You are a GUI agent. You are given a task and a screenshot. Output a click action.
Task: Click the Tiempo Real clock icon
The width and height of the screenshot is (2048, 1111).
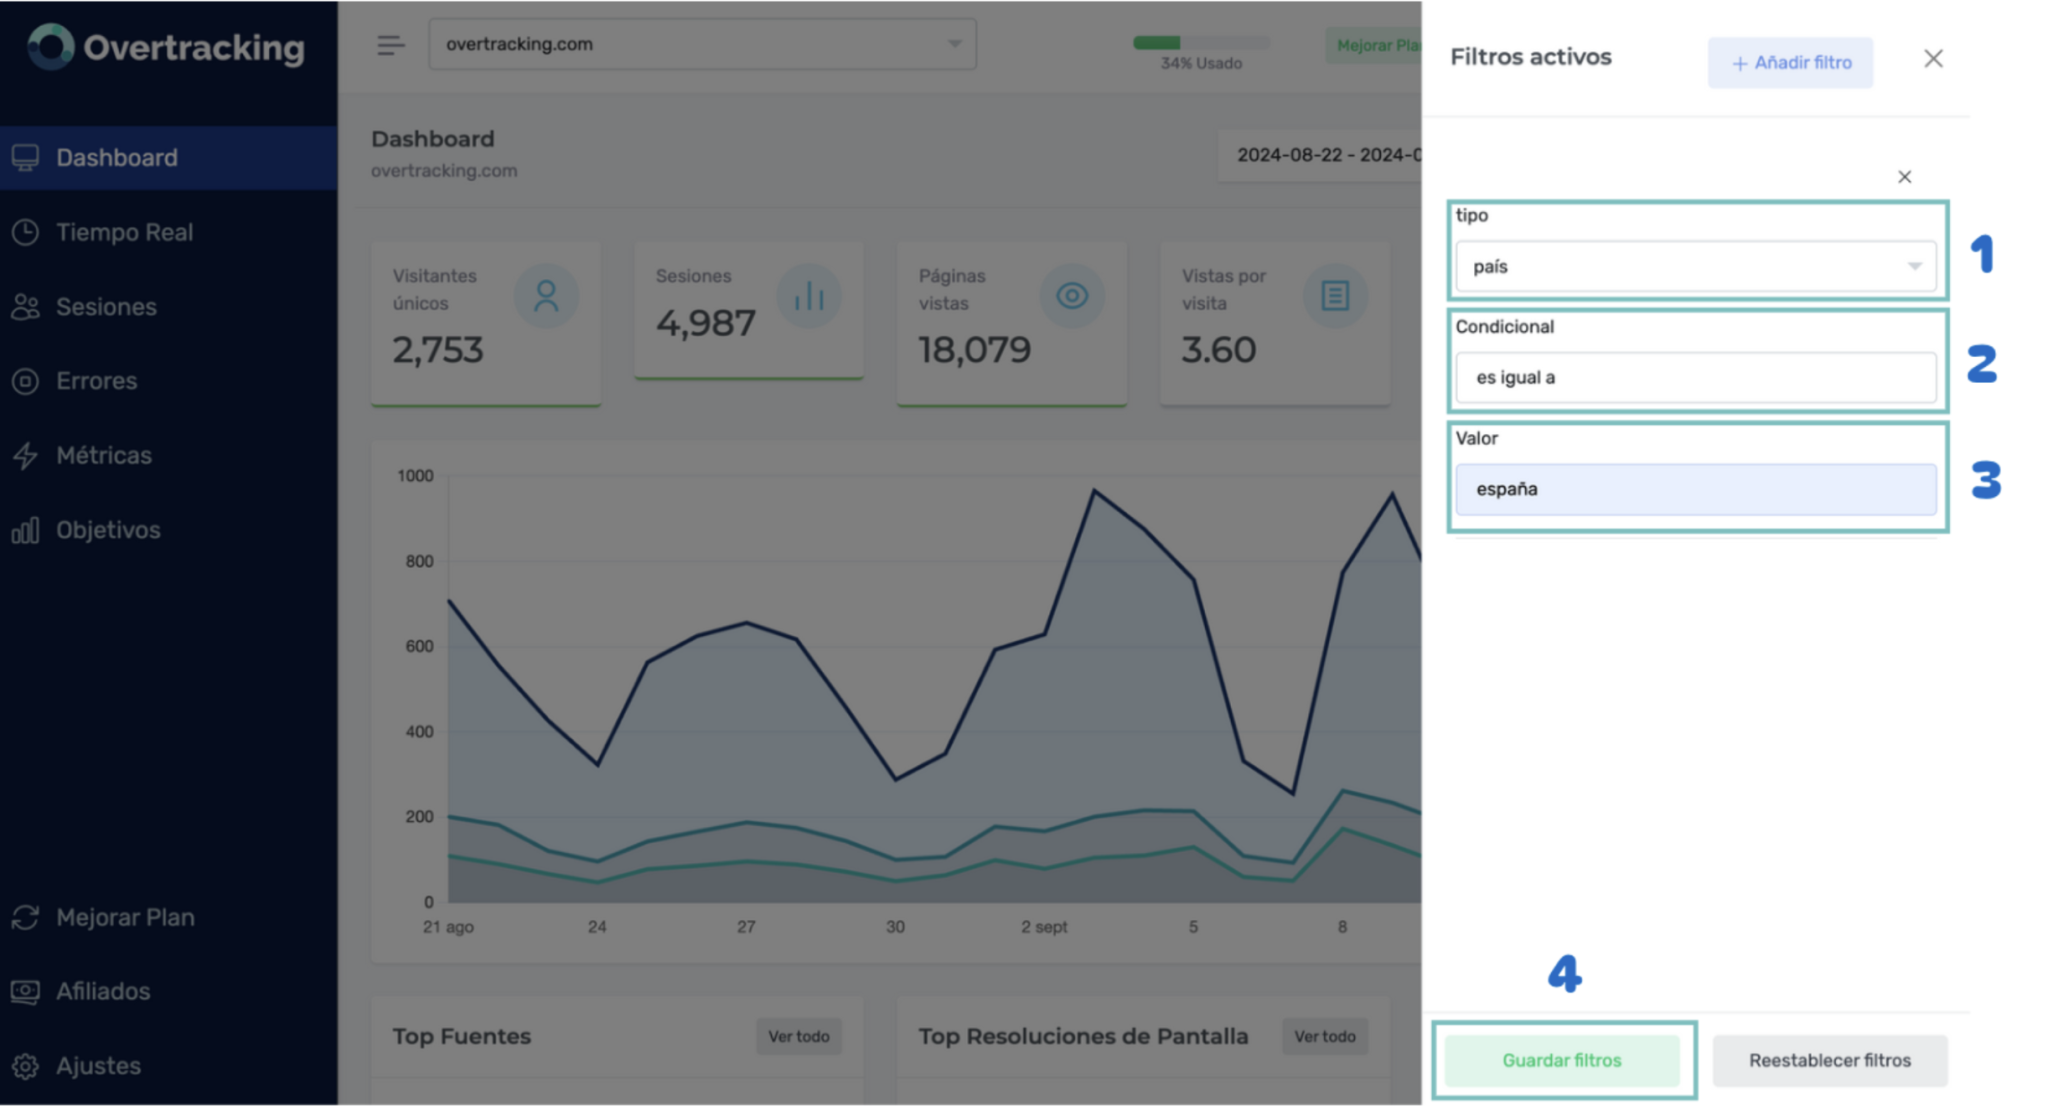click(x=25, y=232)
